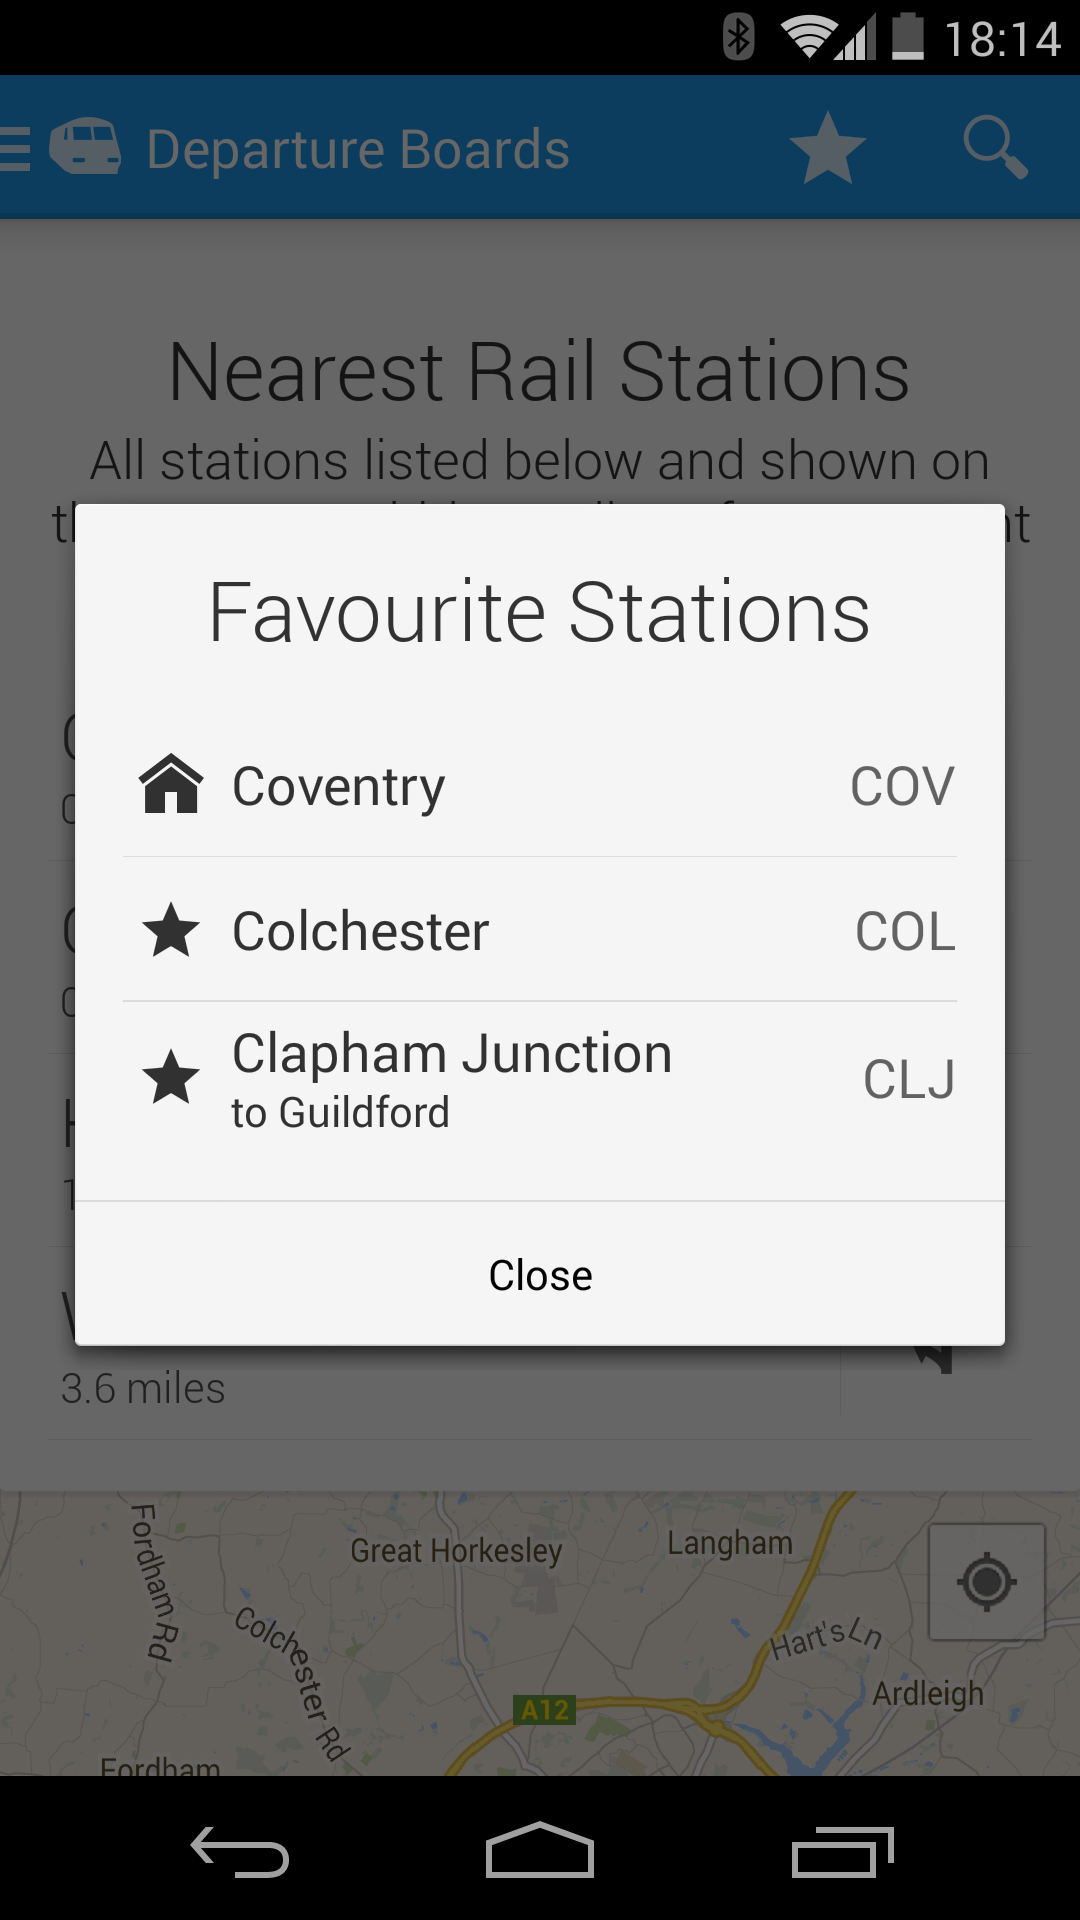
Task: Tap the star icon beside Colchester
Action: [171, 930]
